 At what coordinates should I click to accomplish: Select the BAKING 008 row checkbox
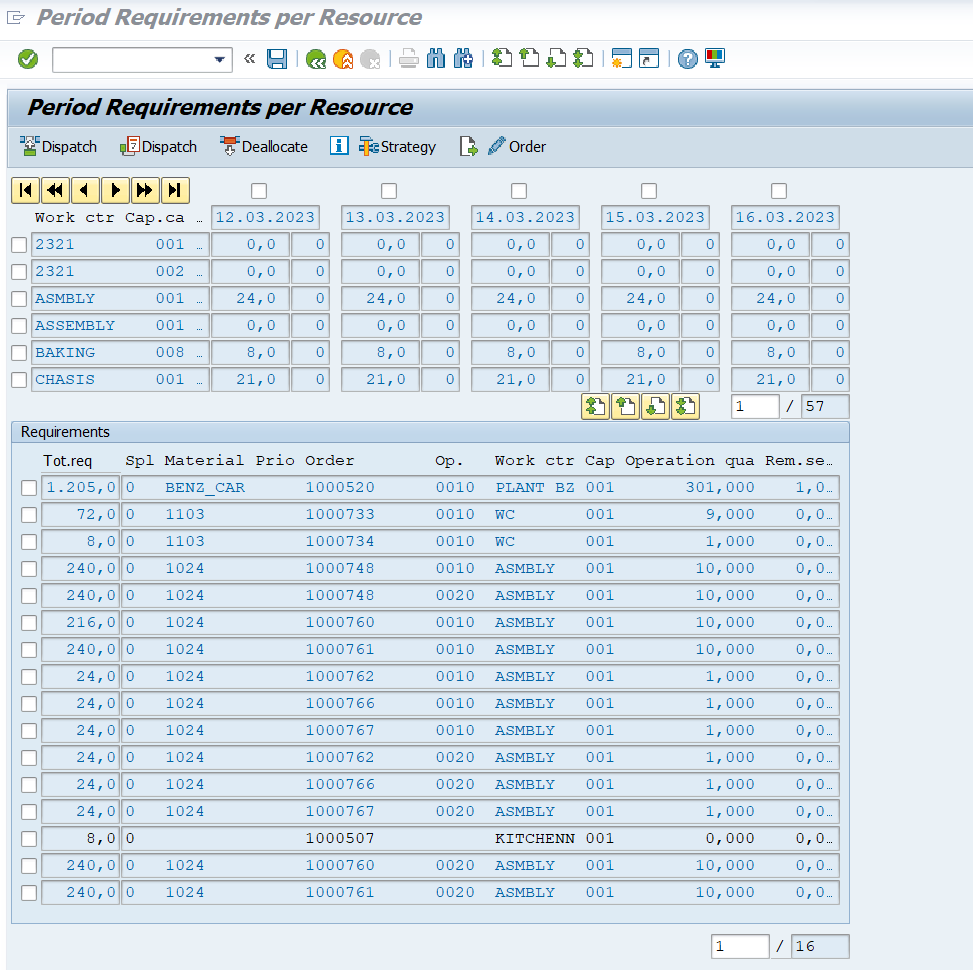19,353
